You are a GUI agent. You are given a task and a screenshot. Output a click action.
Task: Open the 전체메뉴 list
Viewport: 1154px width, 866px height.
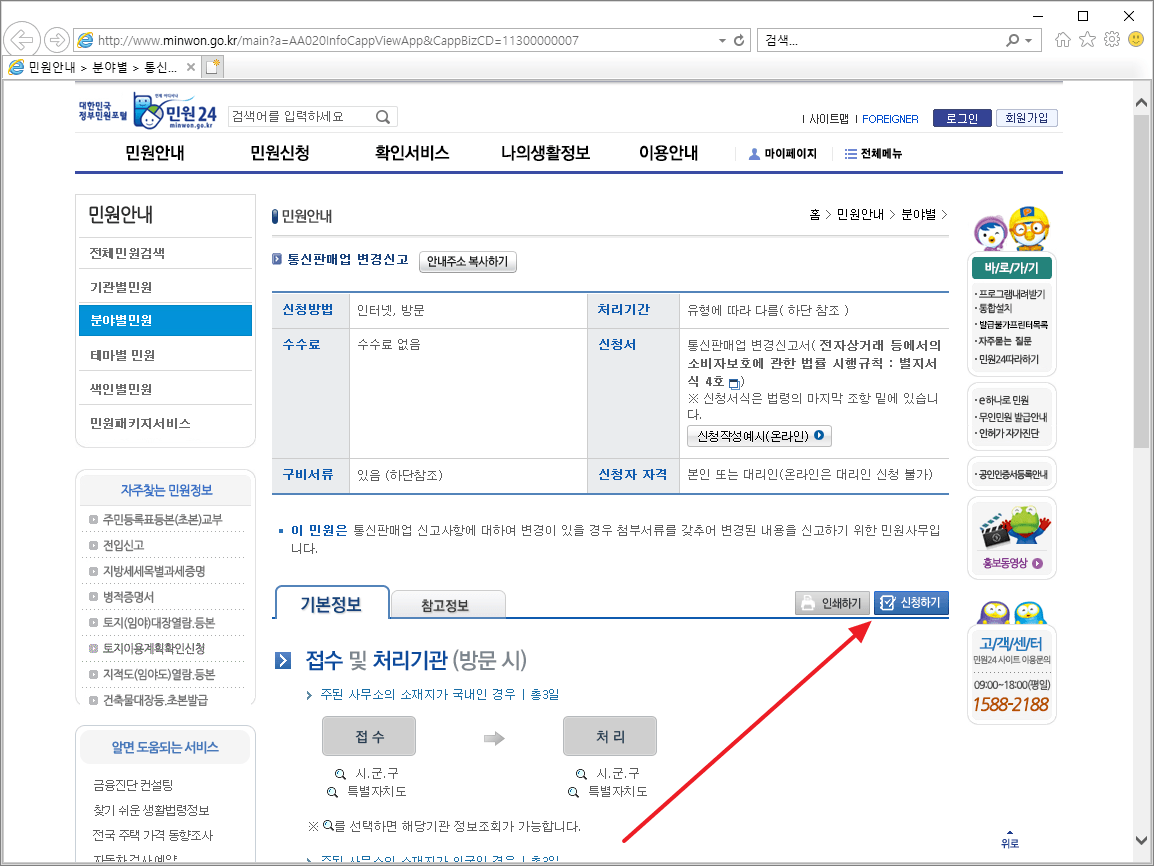coord(874,154)
